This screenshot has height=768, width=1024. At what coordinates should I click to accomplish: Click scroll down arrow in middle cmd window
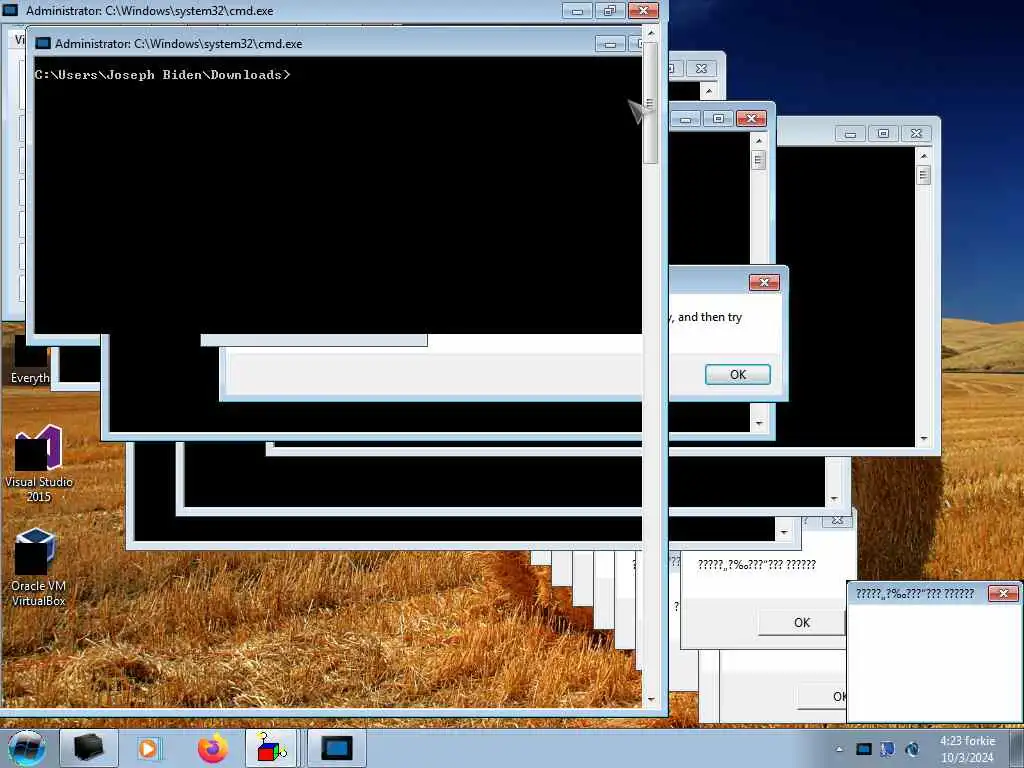click(x=758, y=424)
